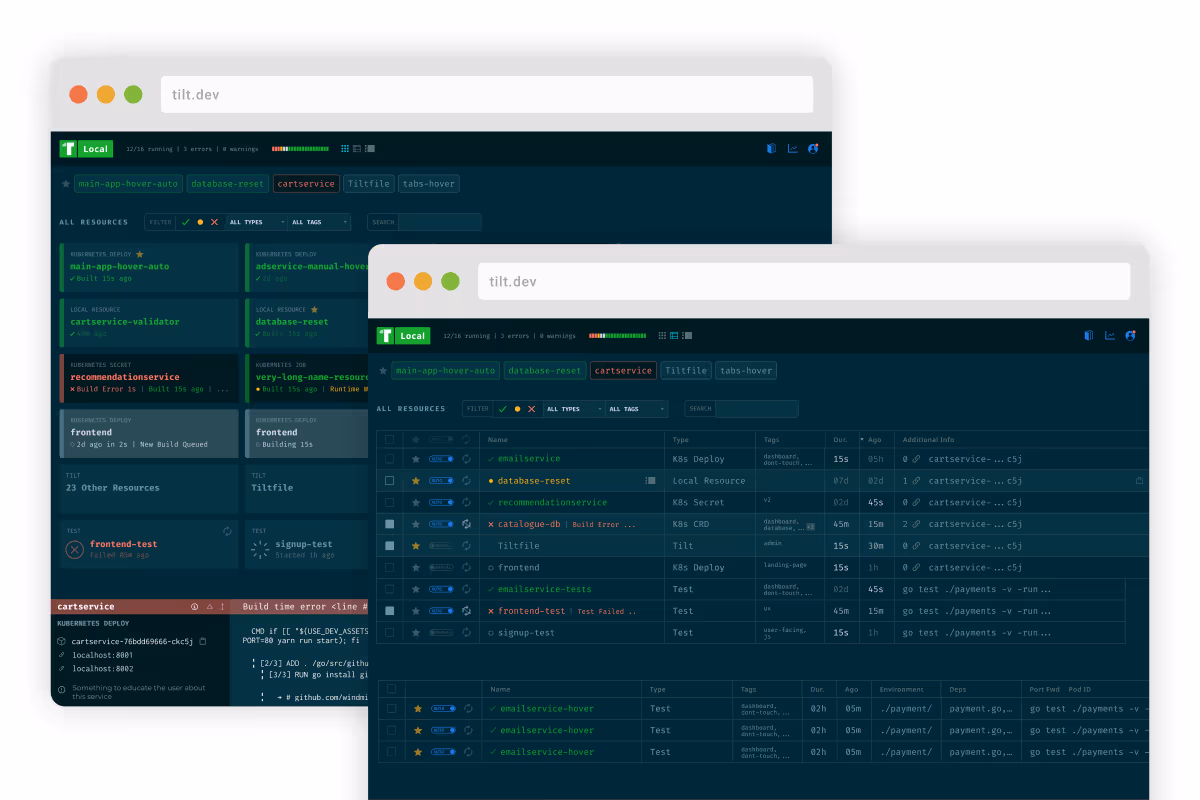Filter by green checkmark status in front window
Viewport: 1200px width, 800px height.
[x=503, y=409]
